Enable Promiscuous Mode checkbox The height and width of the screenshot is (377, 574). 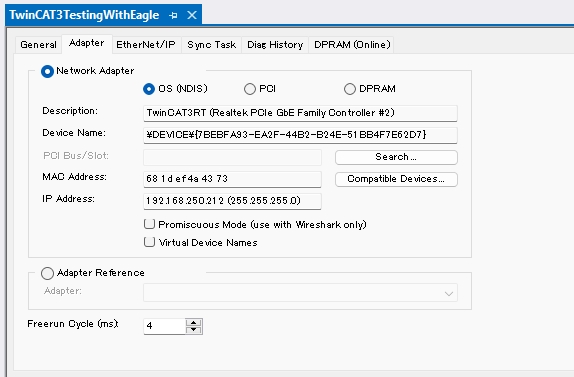point(149,224)
